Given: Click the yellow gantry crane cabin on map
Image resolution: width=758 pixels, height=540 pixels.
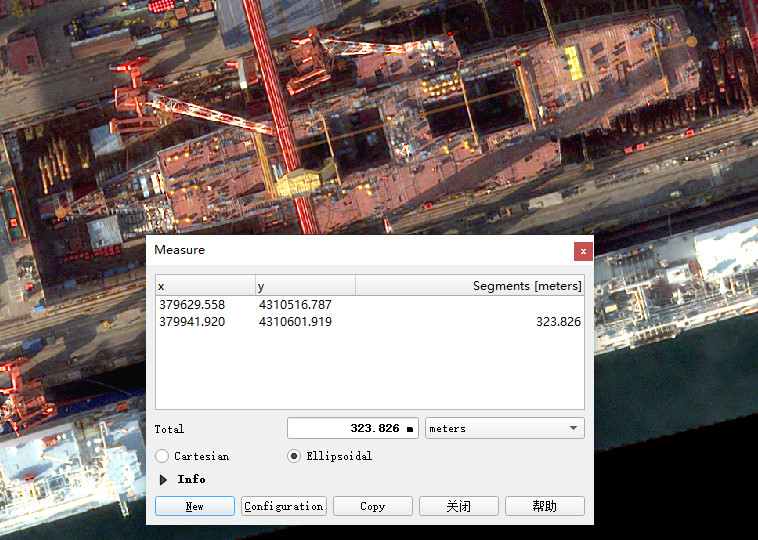Looking at the screenshot, I should coord(298,183).
